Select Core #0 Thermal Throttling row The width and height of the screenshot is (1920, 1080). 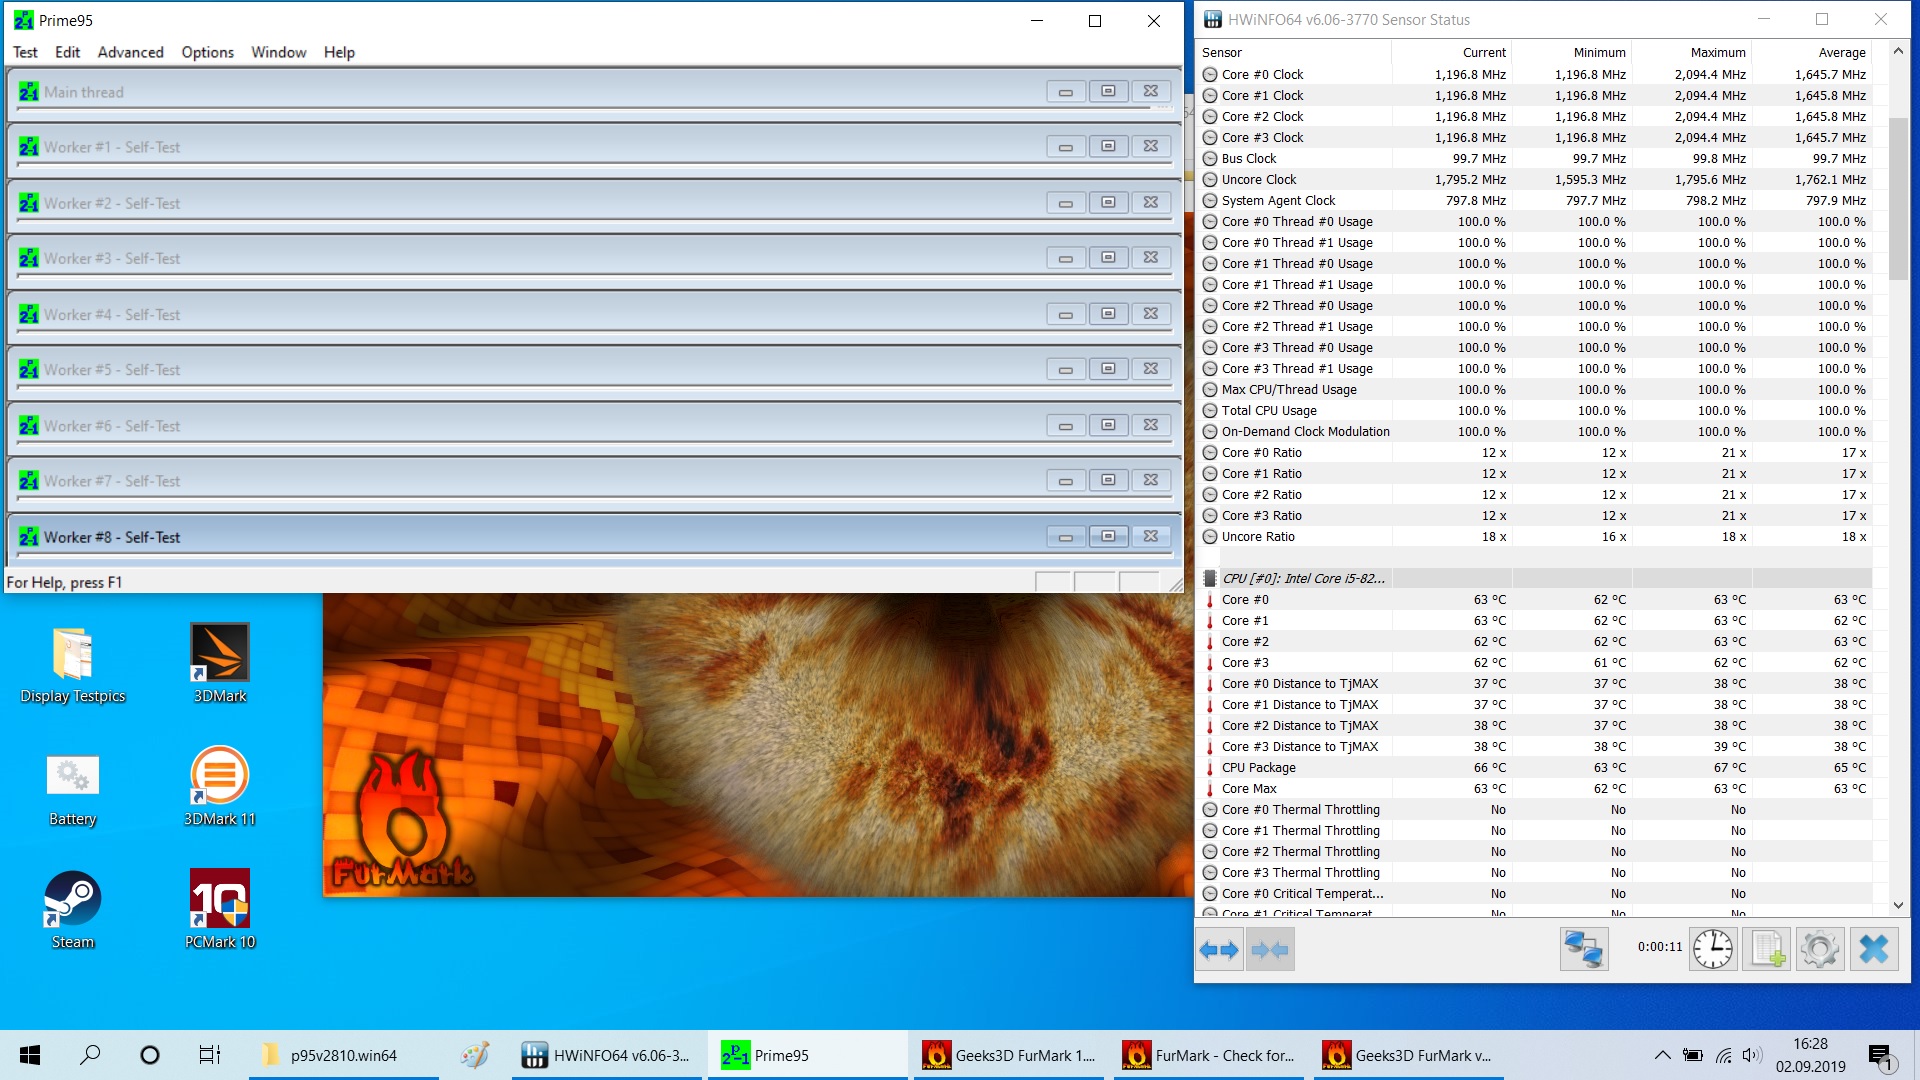[1535, 809]
